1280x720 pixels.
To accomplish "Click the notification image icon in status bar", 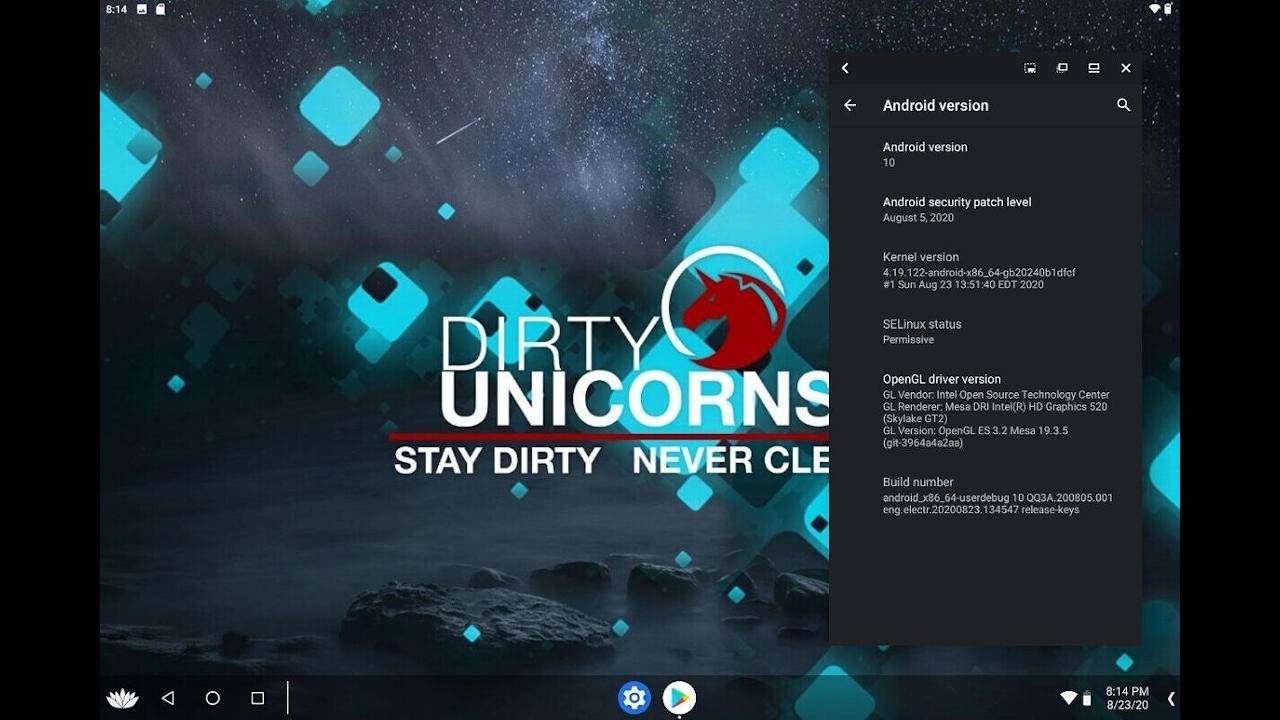I will pyautogui.click(x=142, y=9).
